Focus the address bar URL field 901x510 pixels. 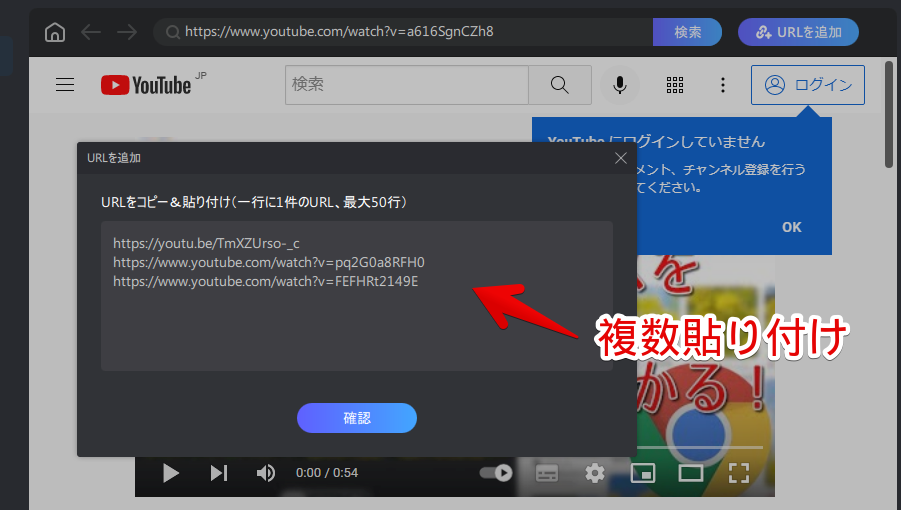[x=402, y=32]
